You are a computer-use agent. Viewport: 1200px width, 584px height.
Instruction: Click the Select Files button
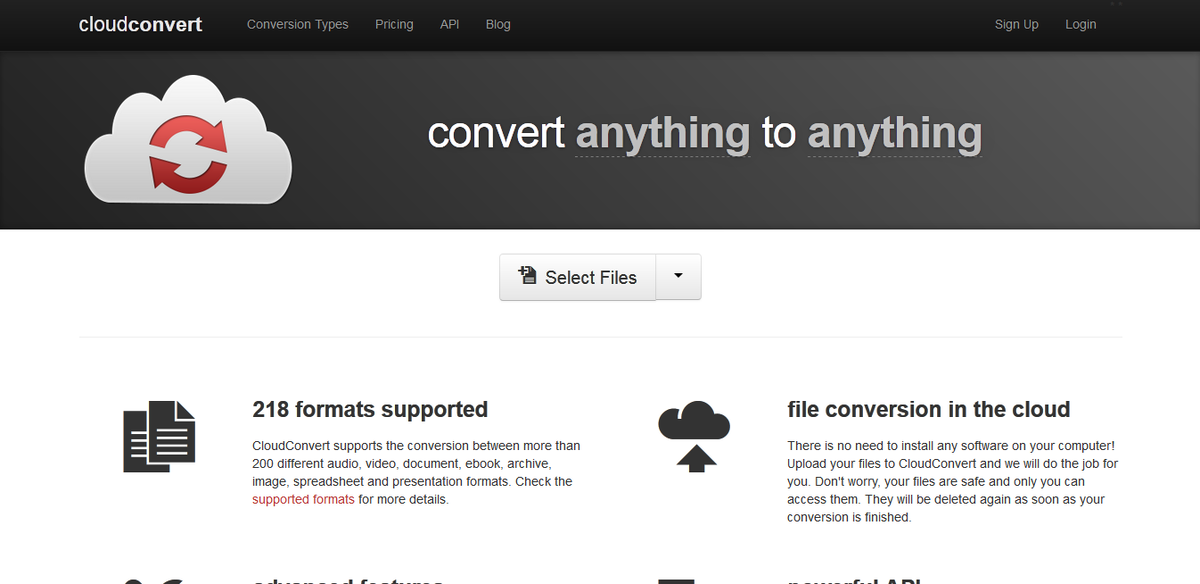577,277
